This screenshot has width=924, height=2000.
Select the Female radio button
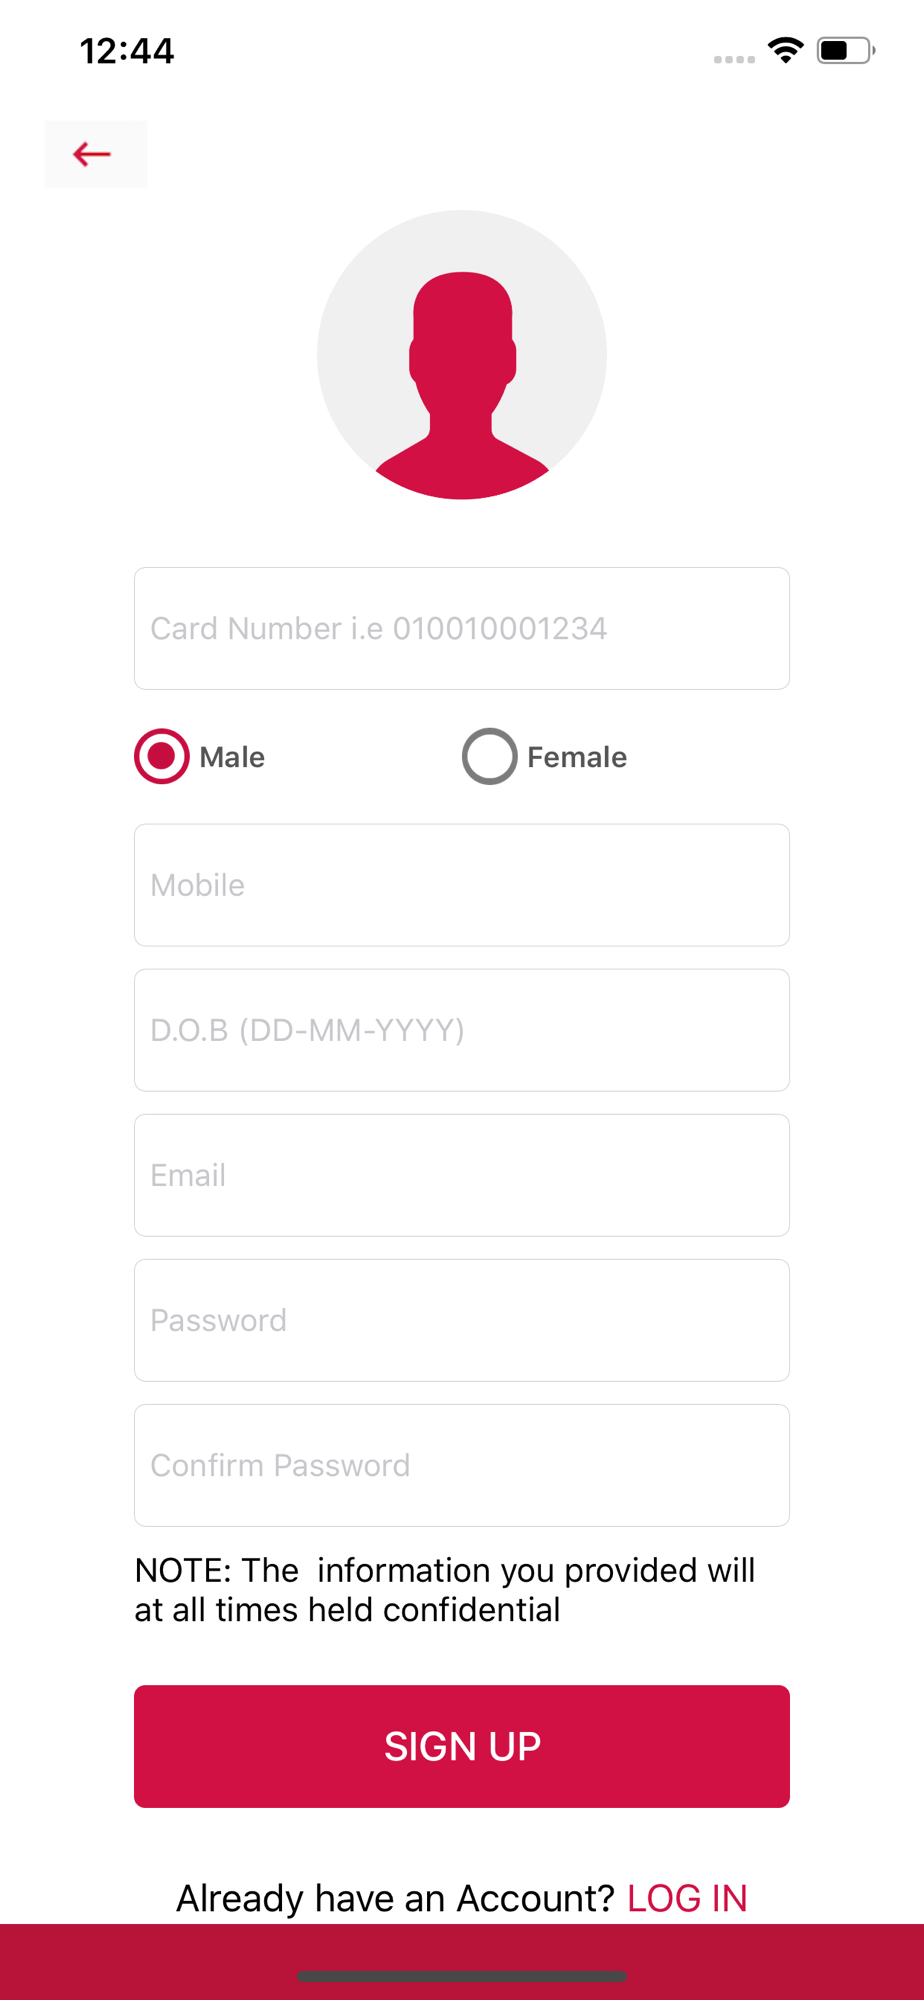coord(490,757)
